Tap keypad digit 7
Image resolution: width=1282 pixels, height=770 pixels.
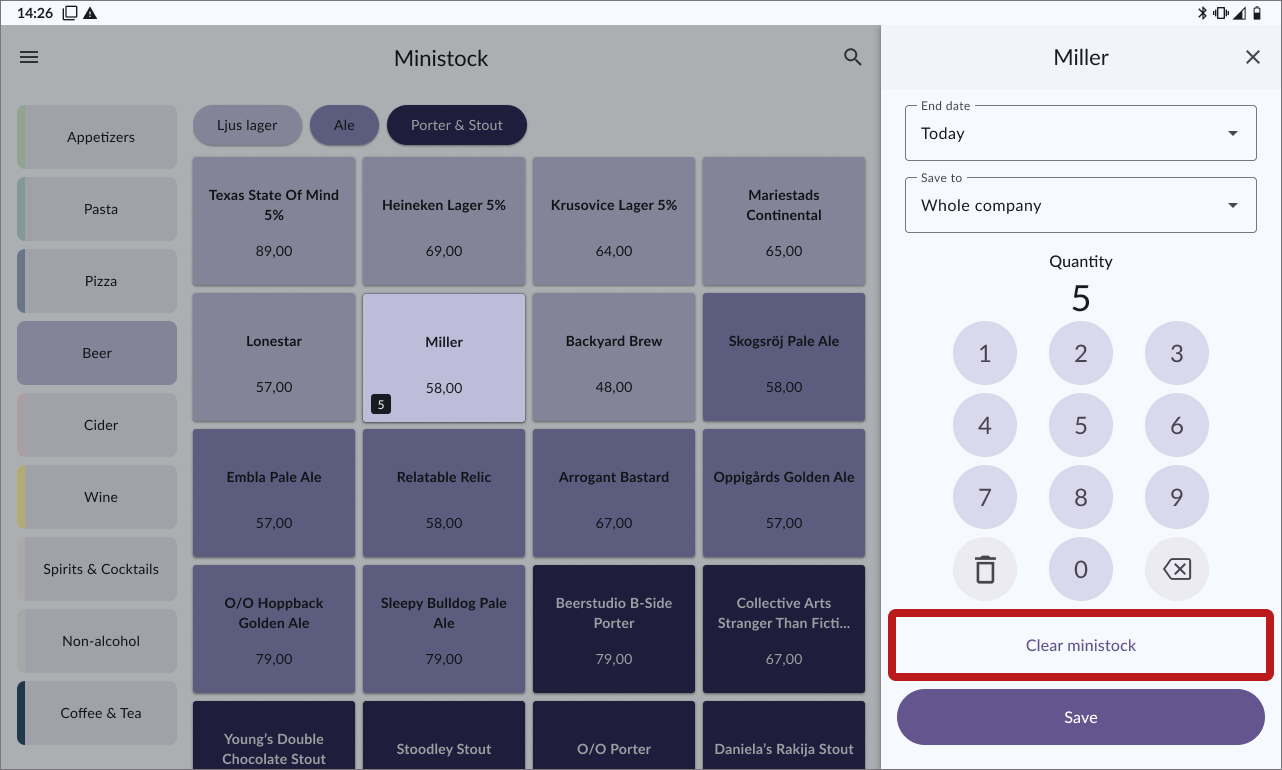coord(985,497)
